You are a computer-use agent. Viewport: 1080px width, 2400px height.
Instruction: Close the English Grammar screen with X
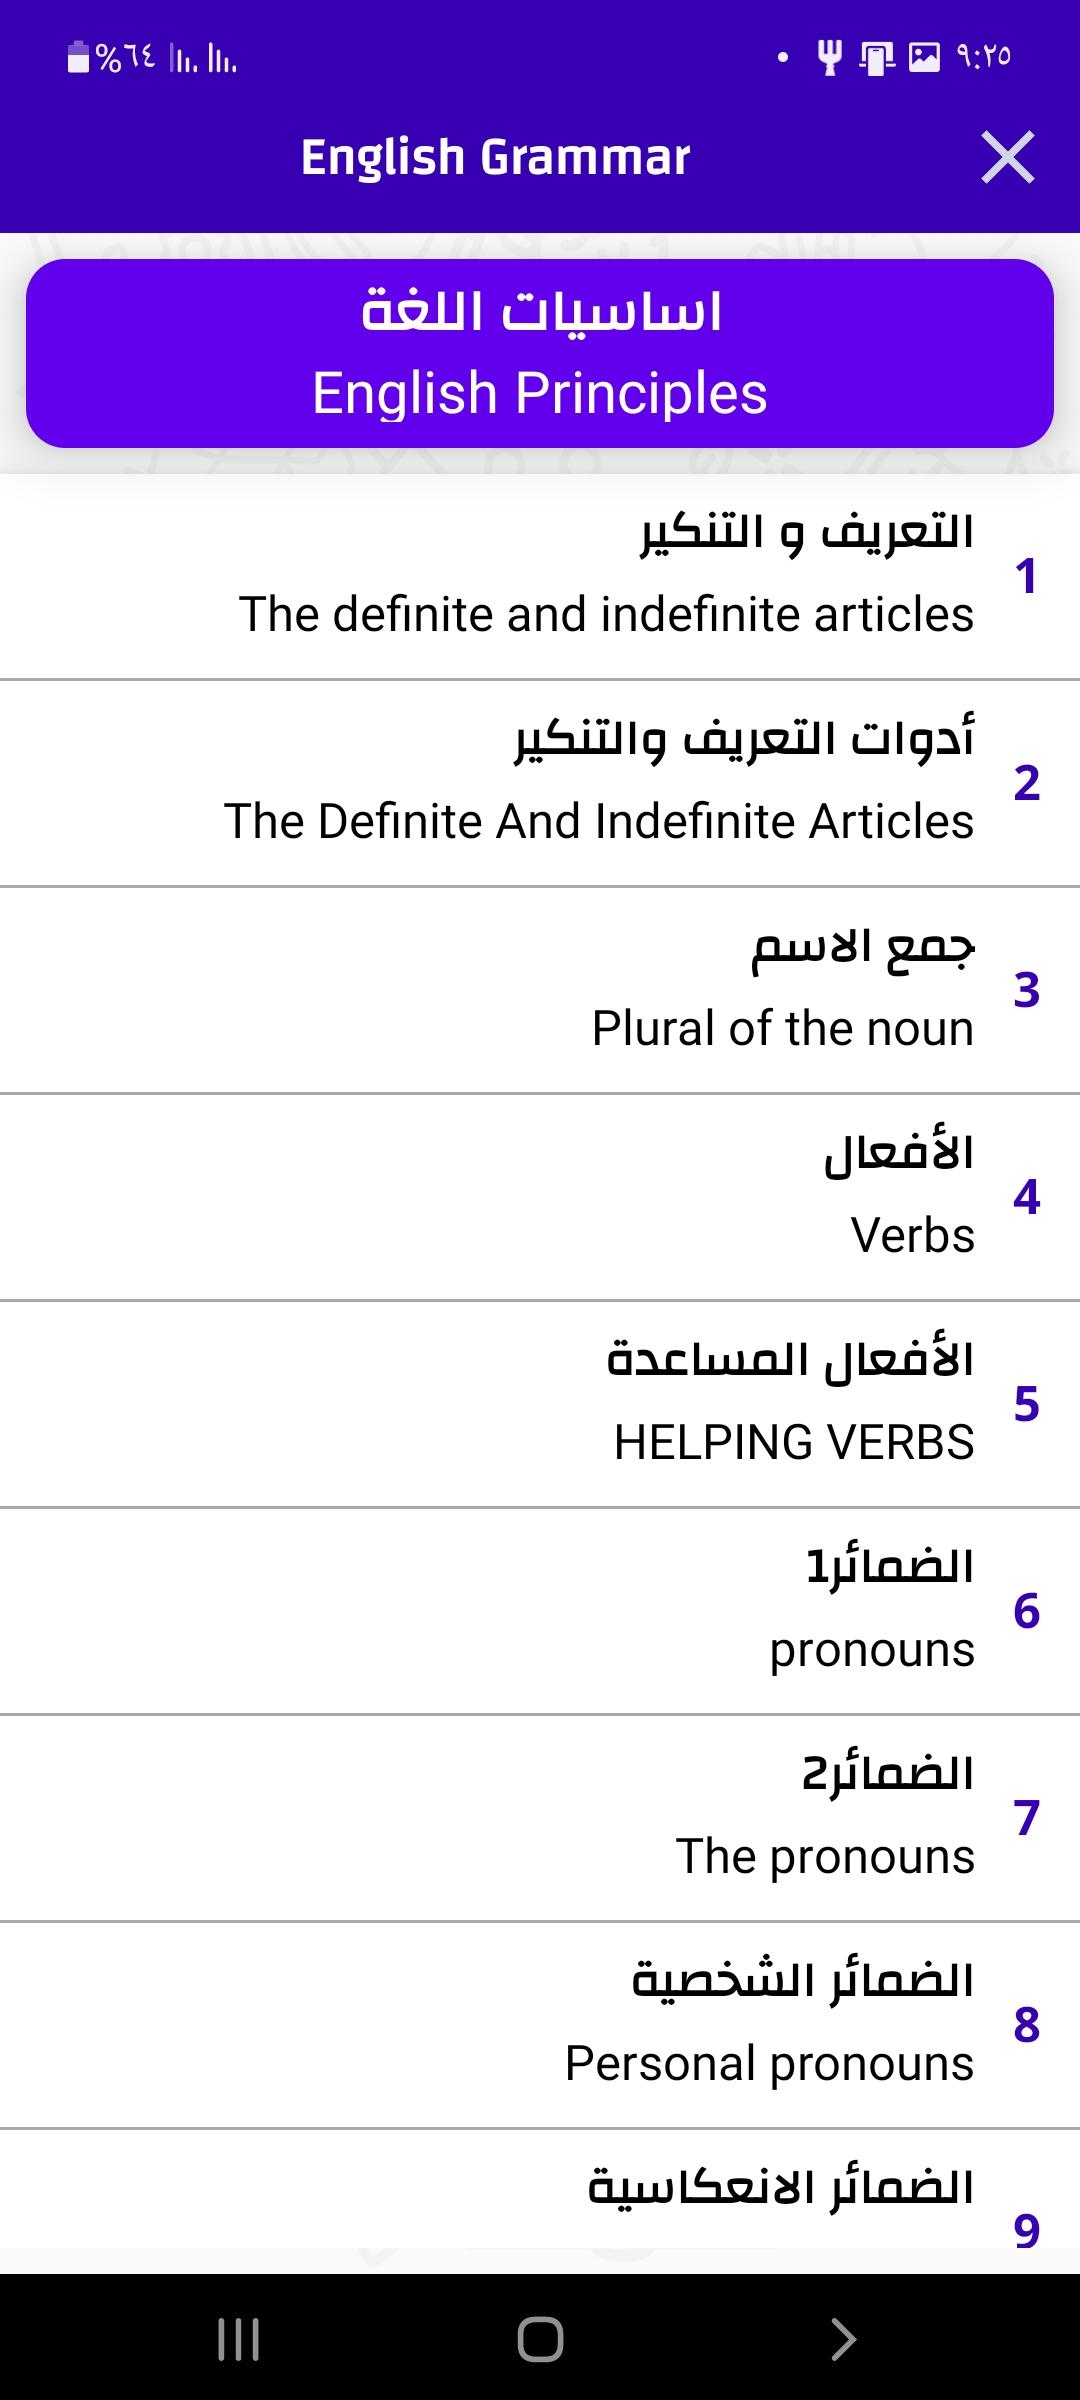(x=1007, y=158)
